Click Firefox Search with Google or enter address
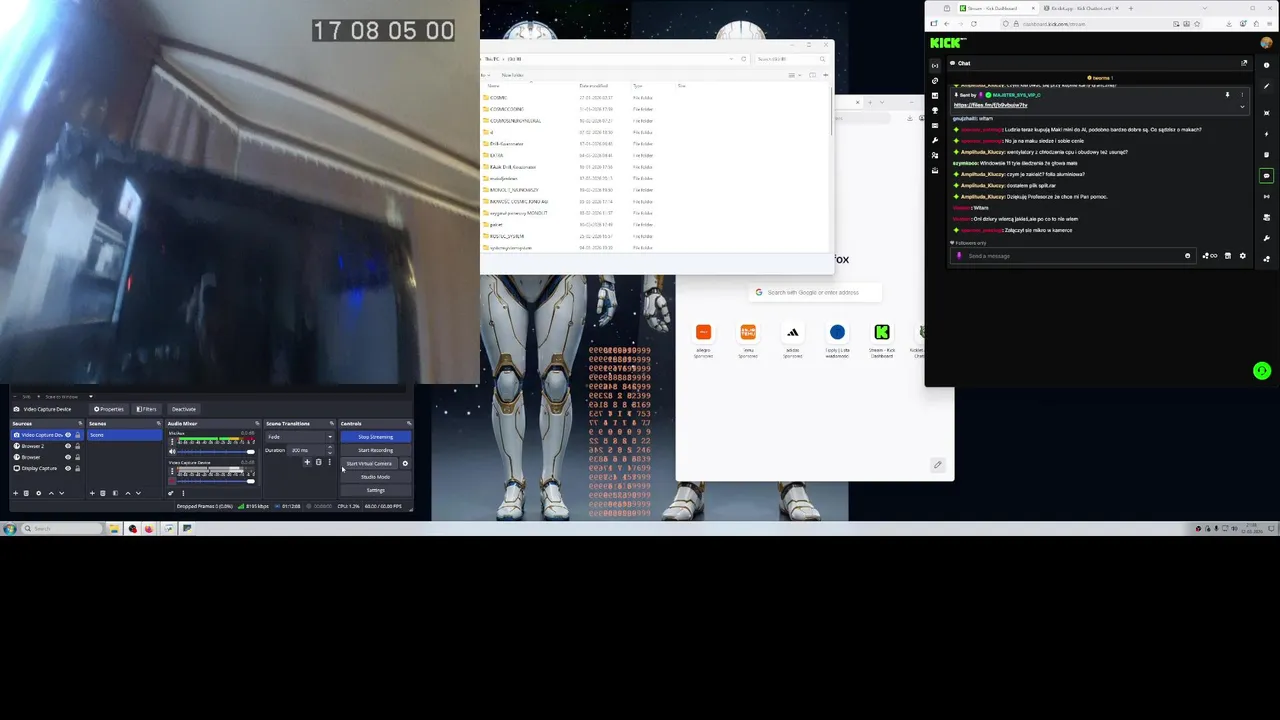This screenshot has height=720, width=1280. pos(817,292)
